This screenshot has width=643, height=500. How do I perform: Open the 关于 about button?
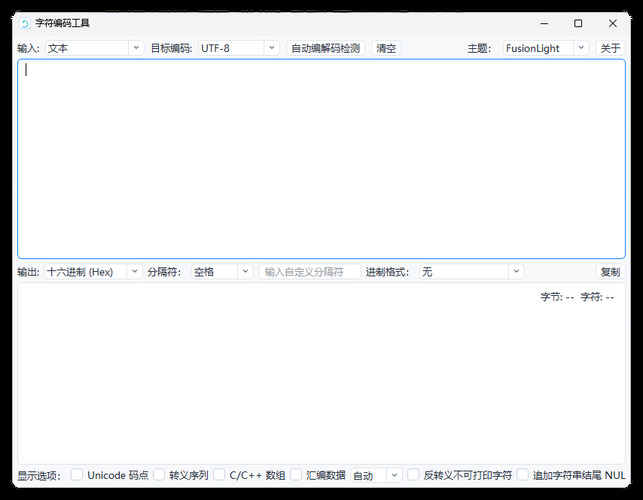pyautogui.click(x=610, y=48)
